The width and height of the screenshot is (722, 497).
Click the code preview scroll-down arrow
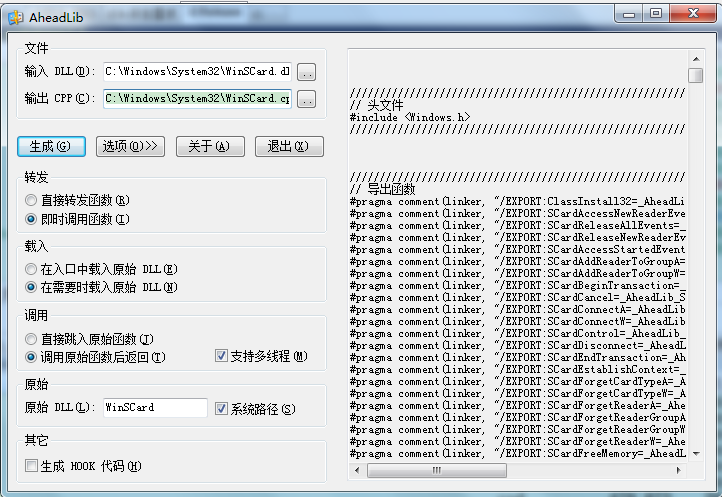point(696,454)
